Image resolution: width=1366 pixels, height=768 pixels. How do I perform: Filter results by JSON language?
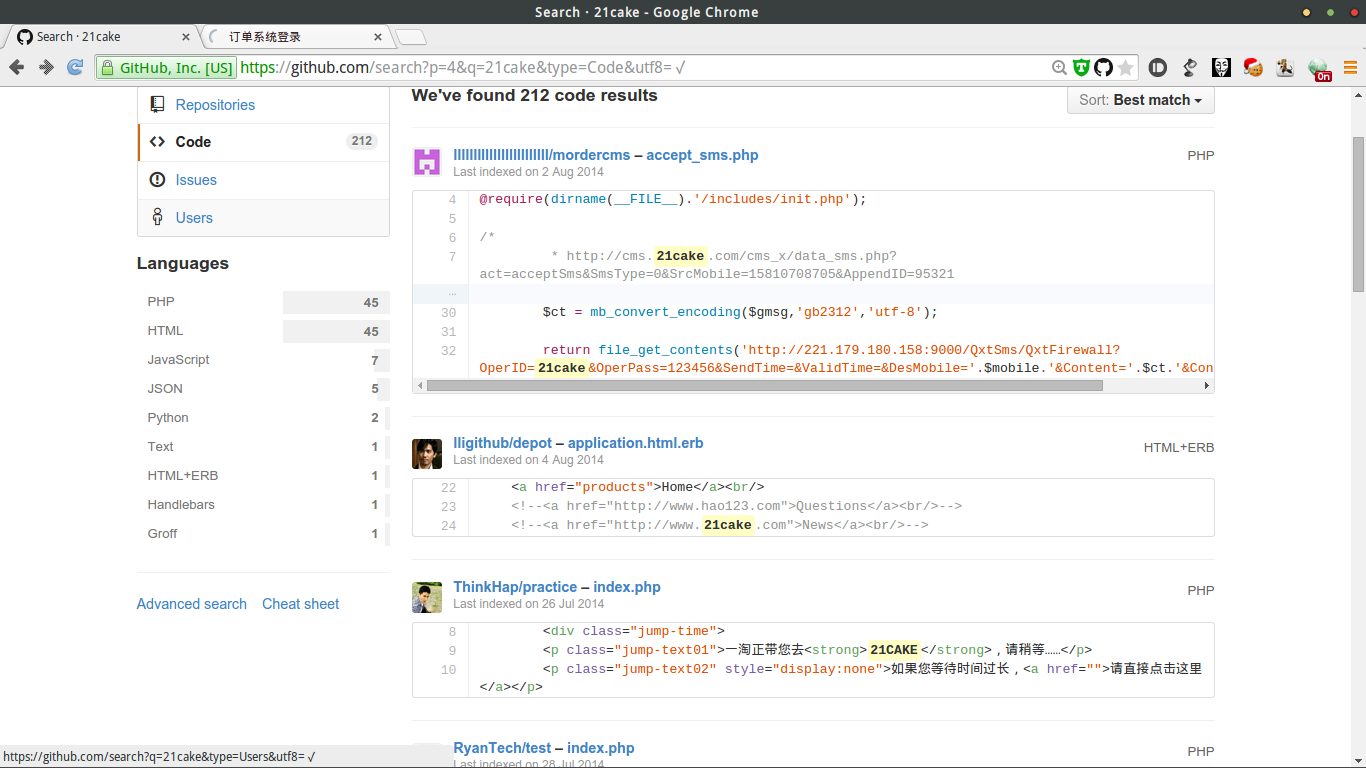263,389
